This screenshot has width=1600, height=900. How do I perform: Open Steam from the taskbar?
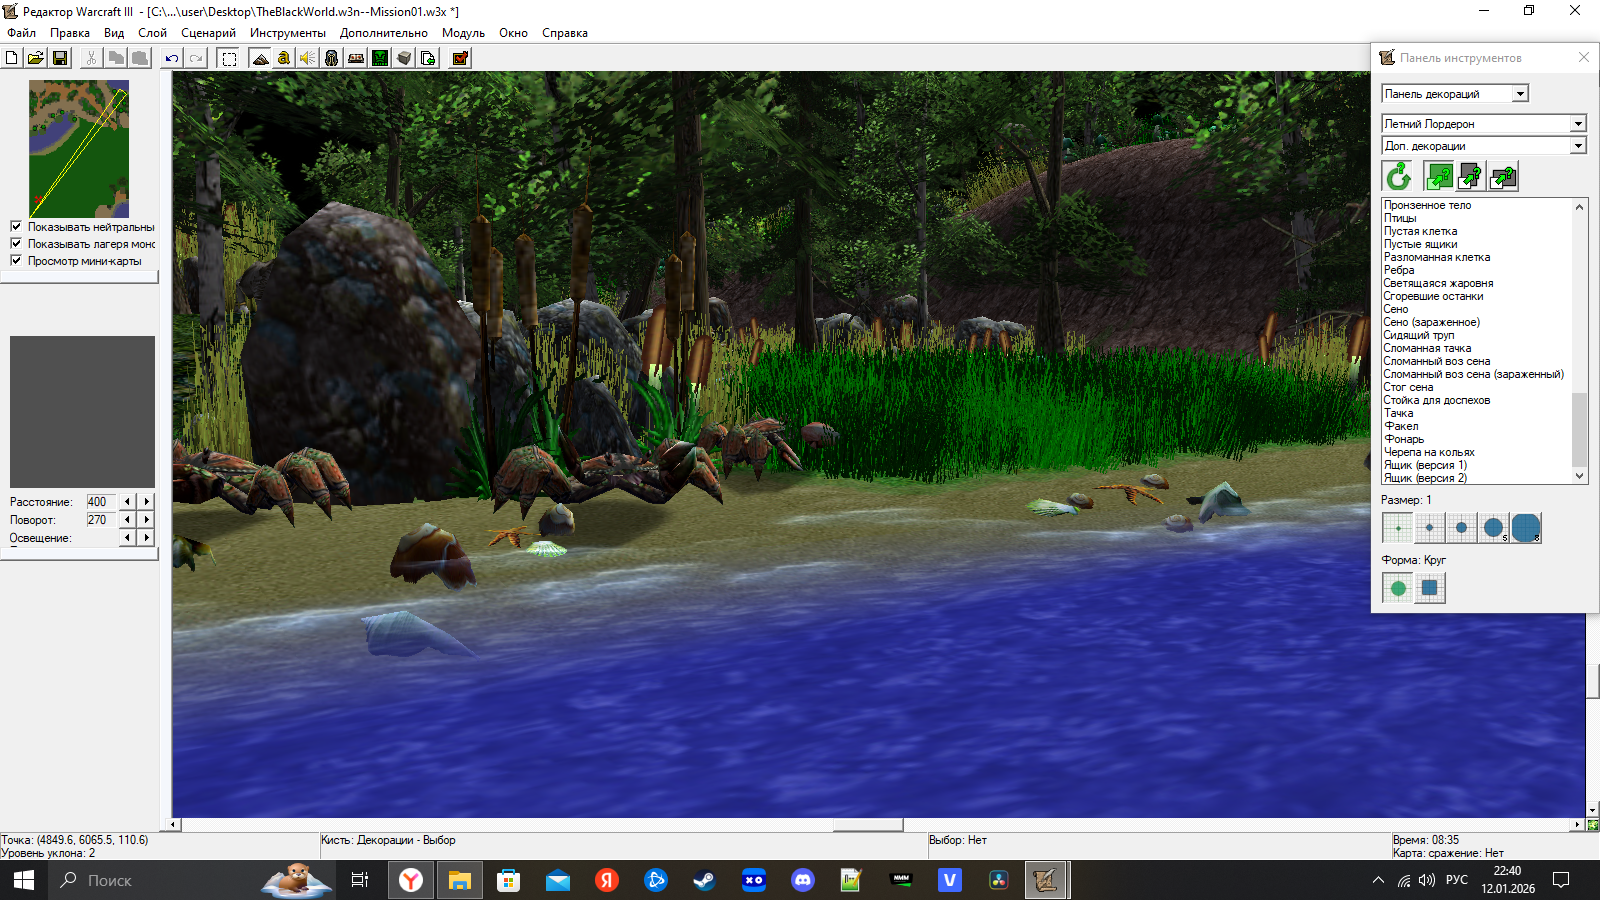[x=704, y=880]
